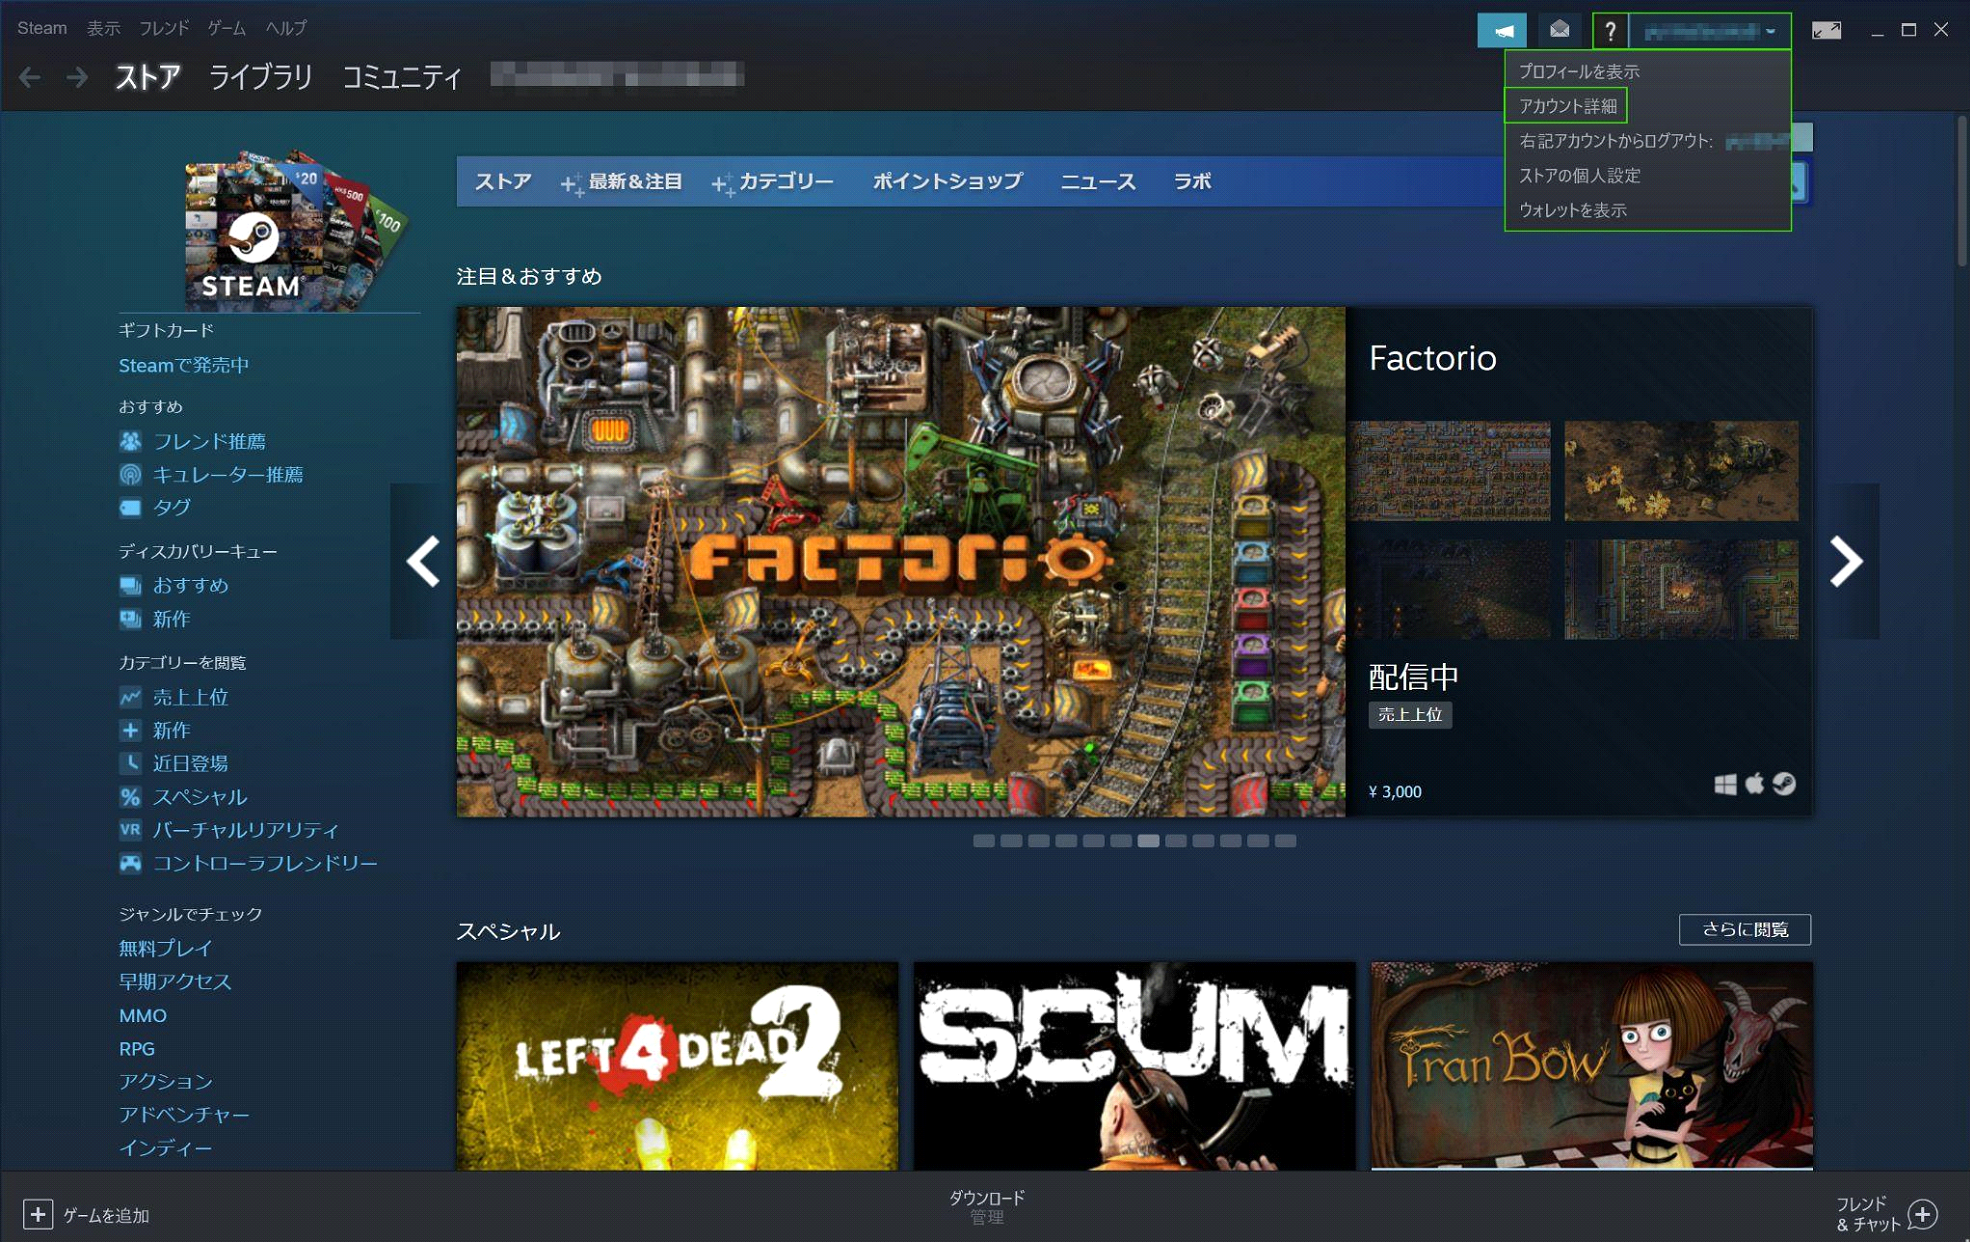This screenshot has width=1970, height=1242.
Task: Click the Windows platform icon on Factorio
Action: 1725,784
